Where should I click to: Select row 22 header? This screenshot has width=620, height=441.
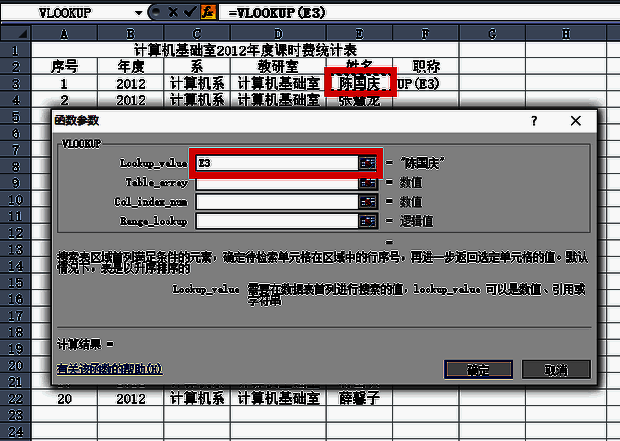click(15, 398)
